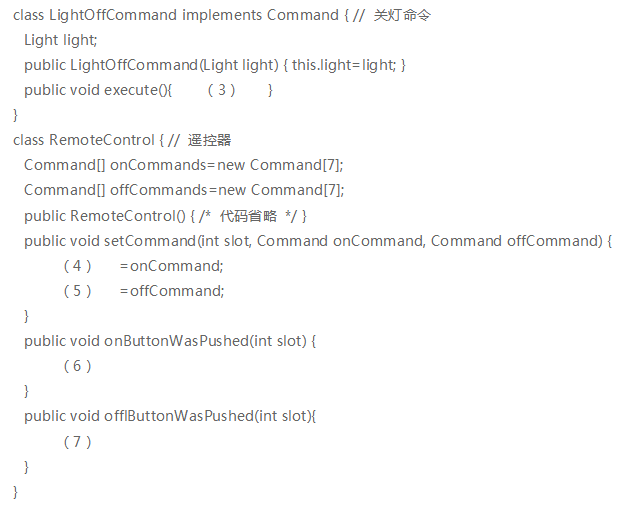Click the blank placeholder numbered (4)
Image resolution: width=638 pixels, height=508 pixels.
coord(77,266)
